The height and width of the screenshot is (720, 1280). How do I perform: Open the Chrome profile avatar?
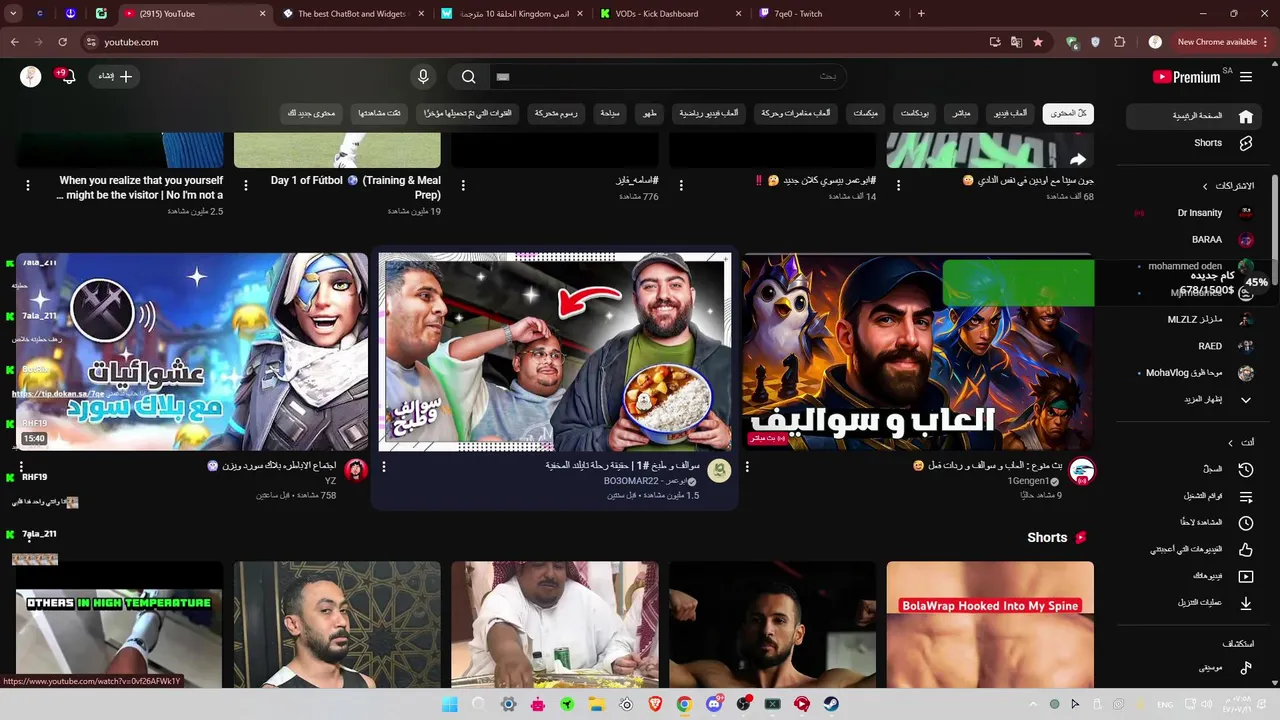coord(1155,42)
